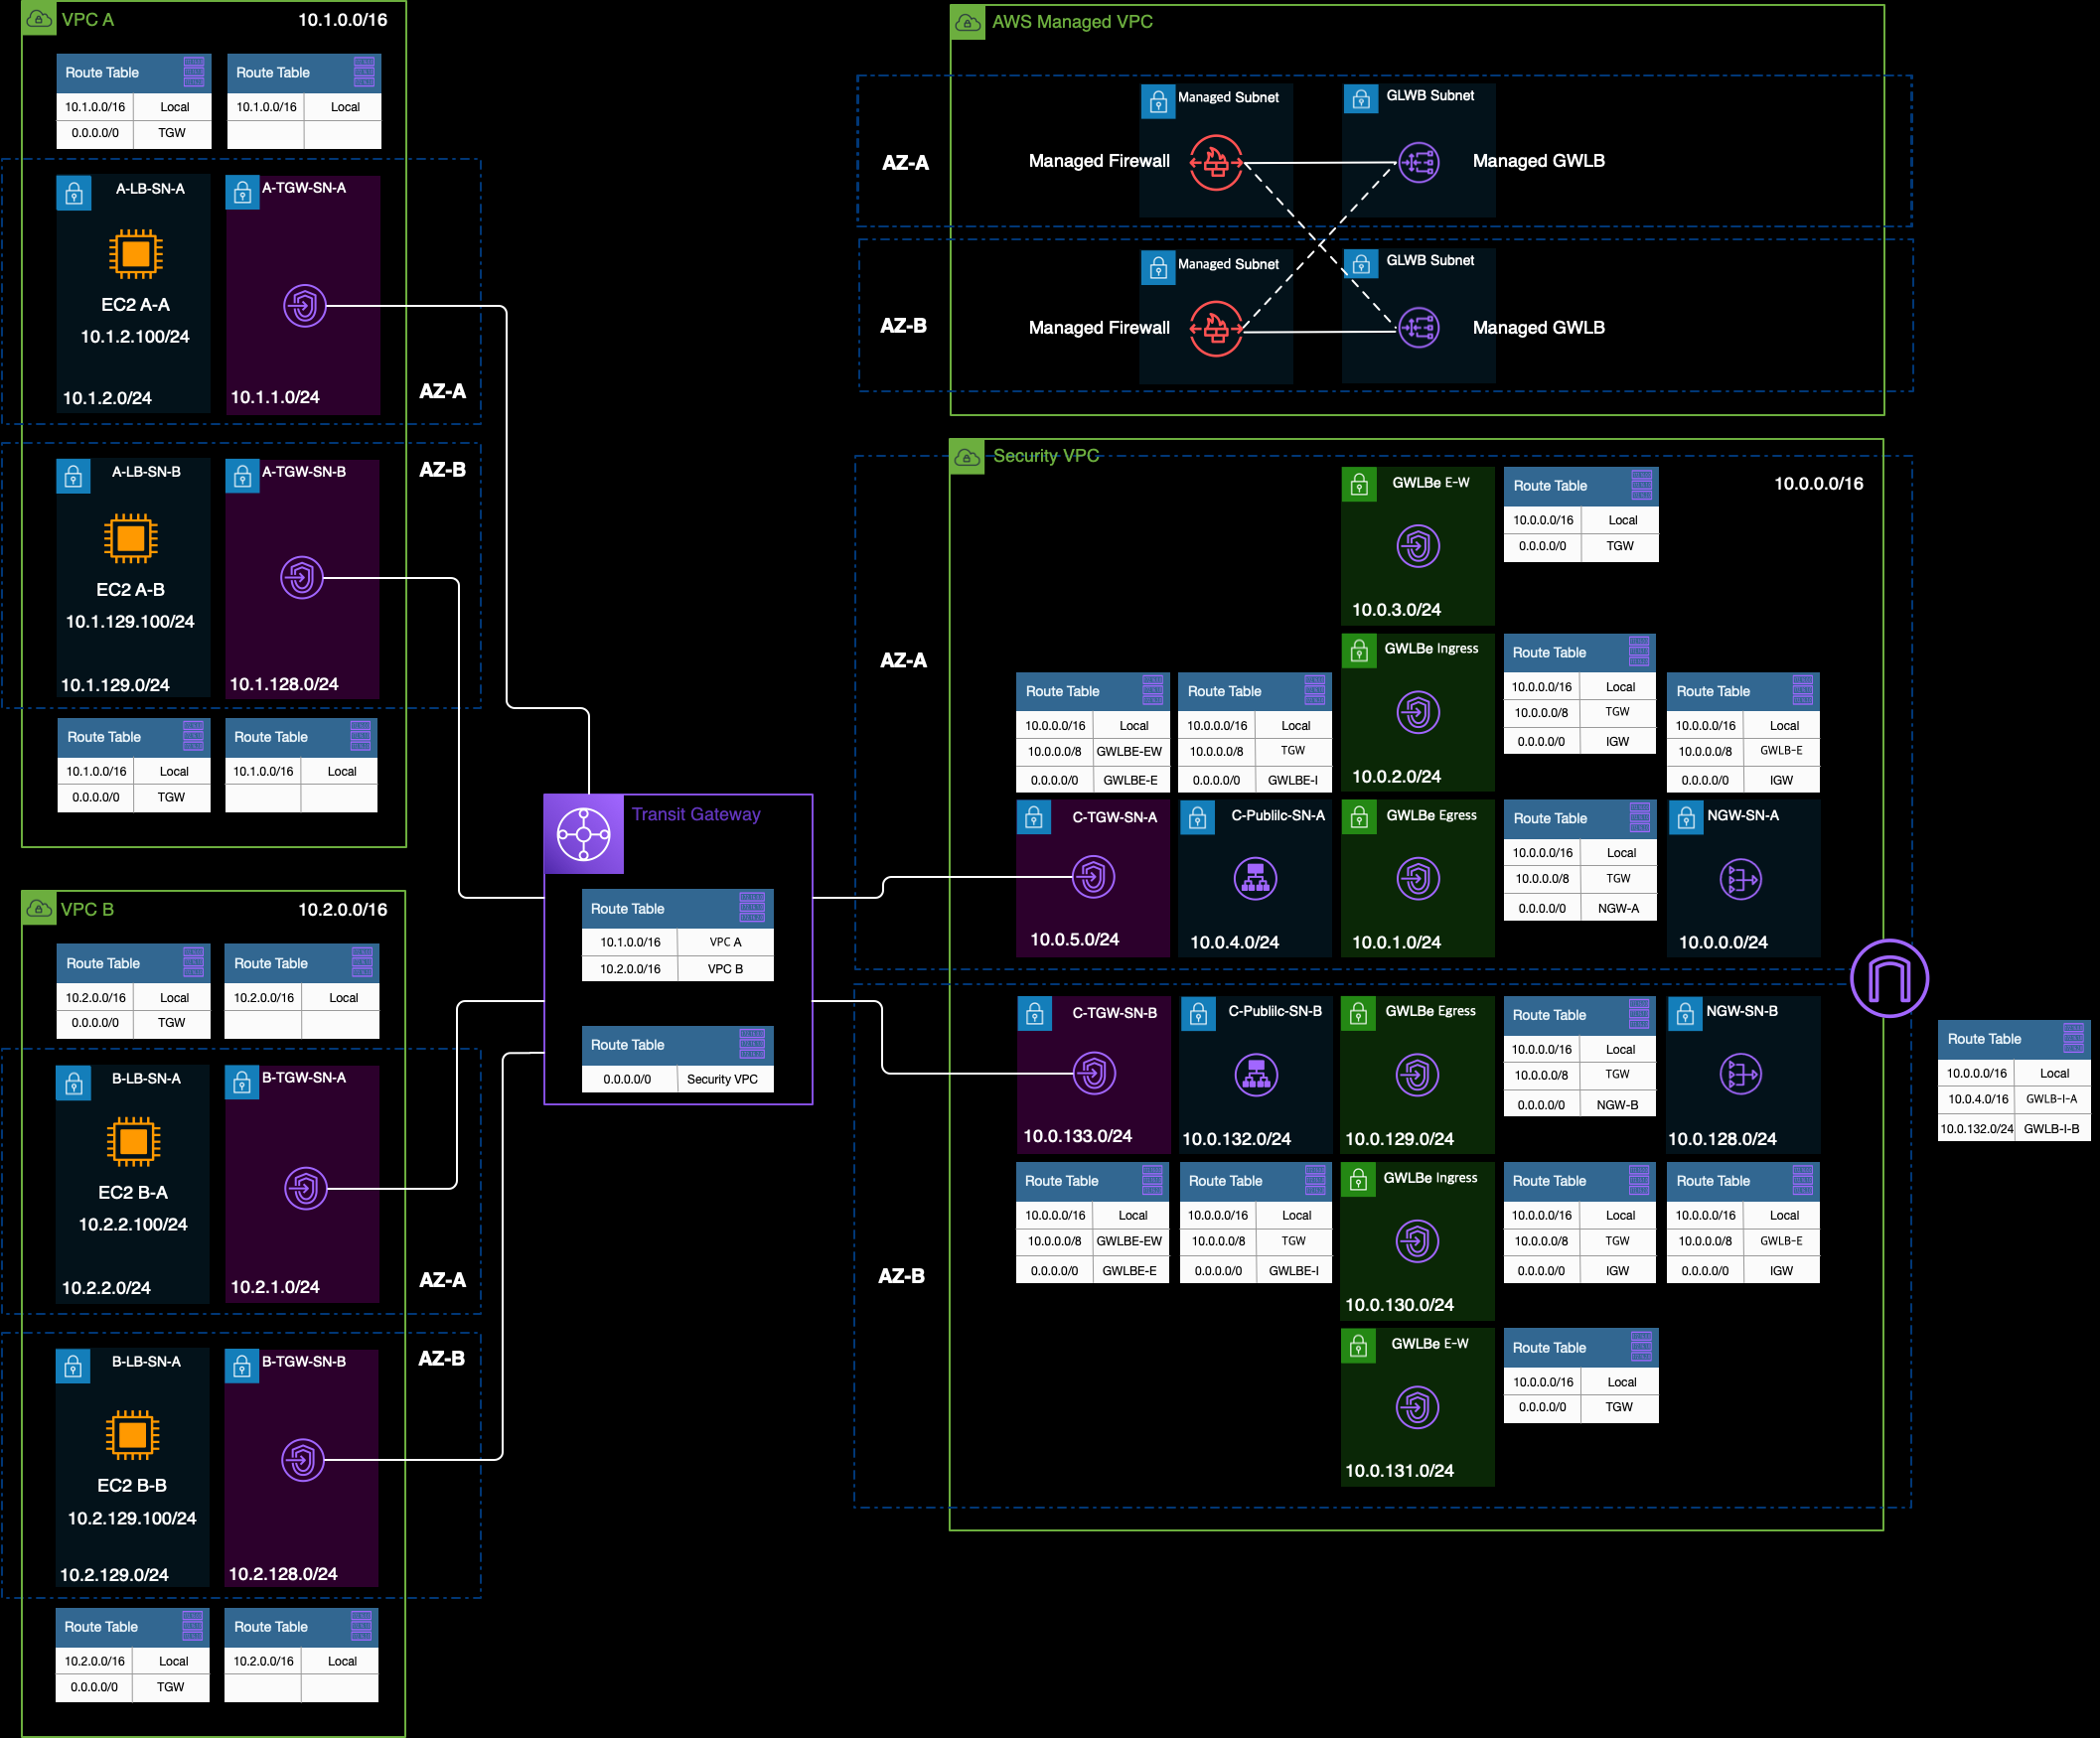Click the Security VPC cloud icon
This screenshot has width=2100, height=1738.
point(967,457)
